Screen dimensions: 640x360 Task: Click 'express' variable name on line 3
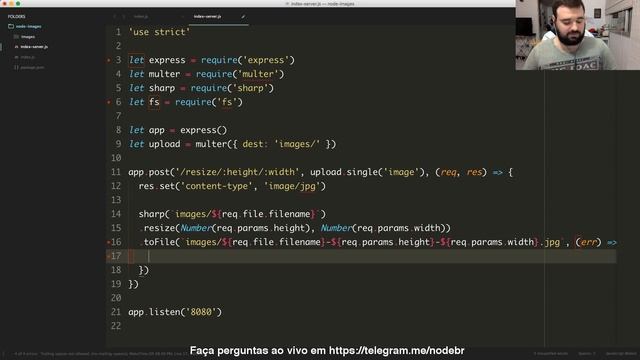click(167, 60)
